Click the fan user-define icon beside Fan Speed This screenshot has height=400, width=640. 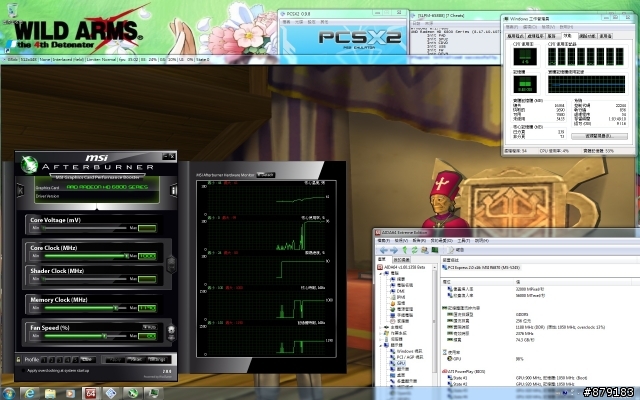[x=171, y=330]
